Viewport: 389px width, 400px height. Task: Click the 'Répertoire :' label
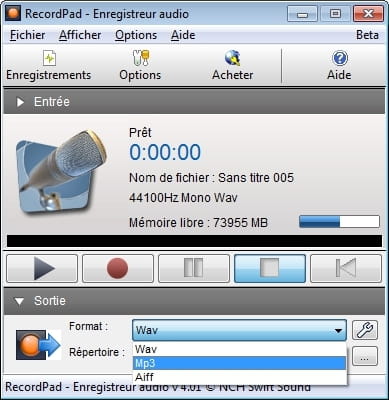[x=97, y=352]
